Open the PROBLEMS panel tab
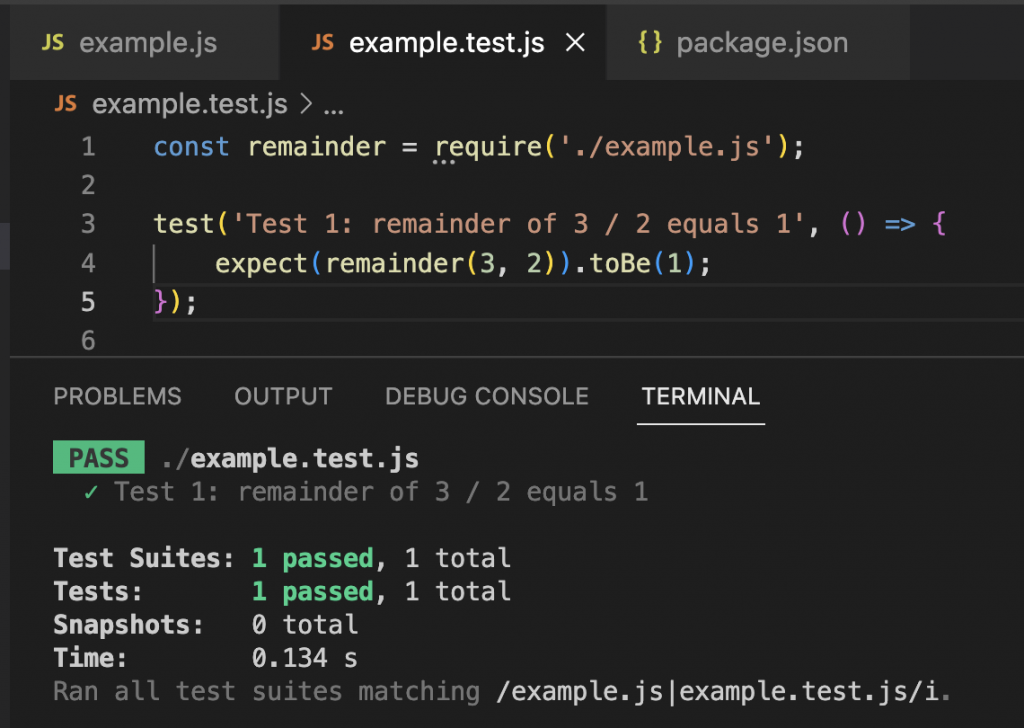1024x728 pixels. pos(117,397)
